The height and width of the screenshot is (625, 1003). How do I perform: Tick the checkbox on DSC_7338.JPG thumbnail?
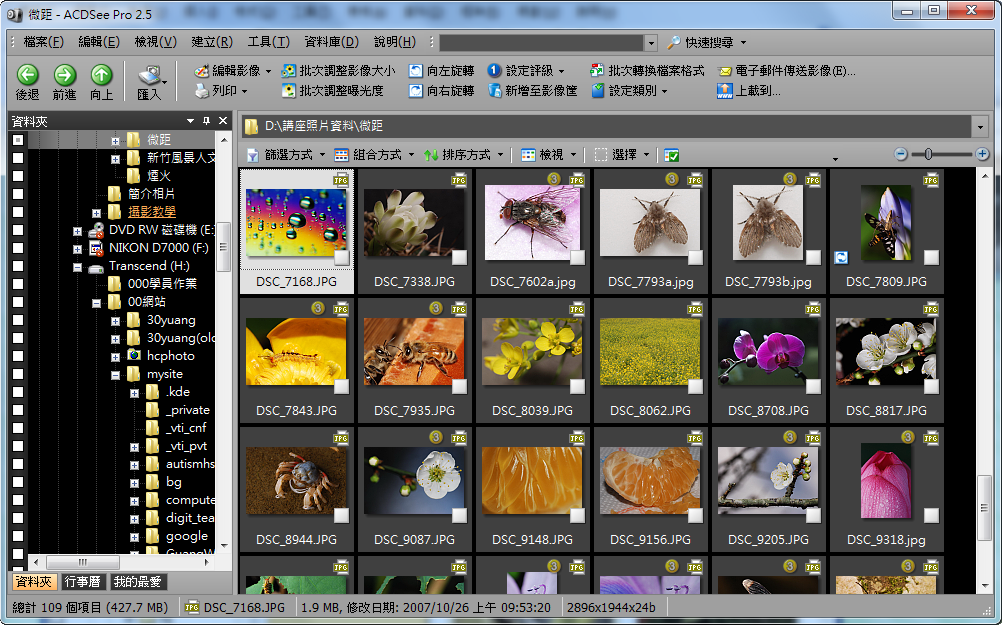click(x=459, y=258)
